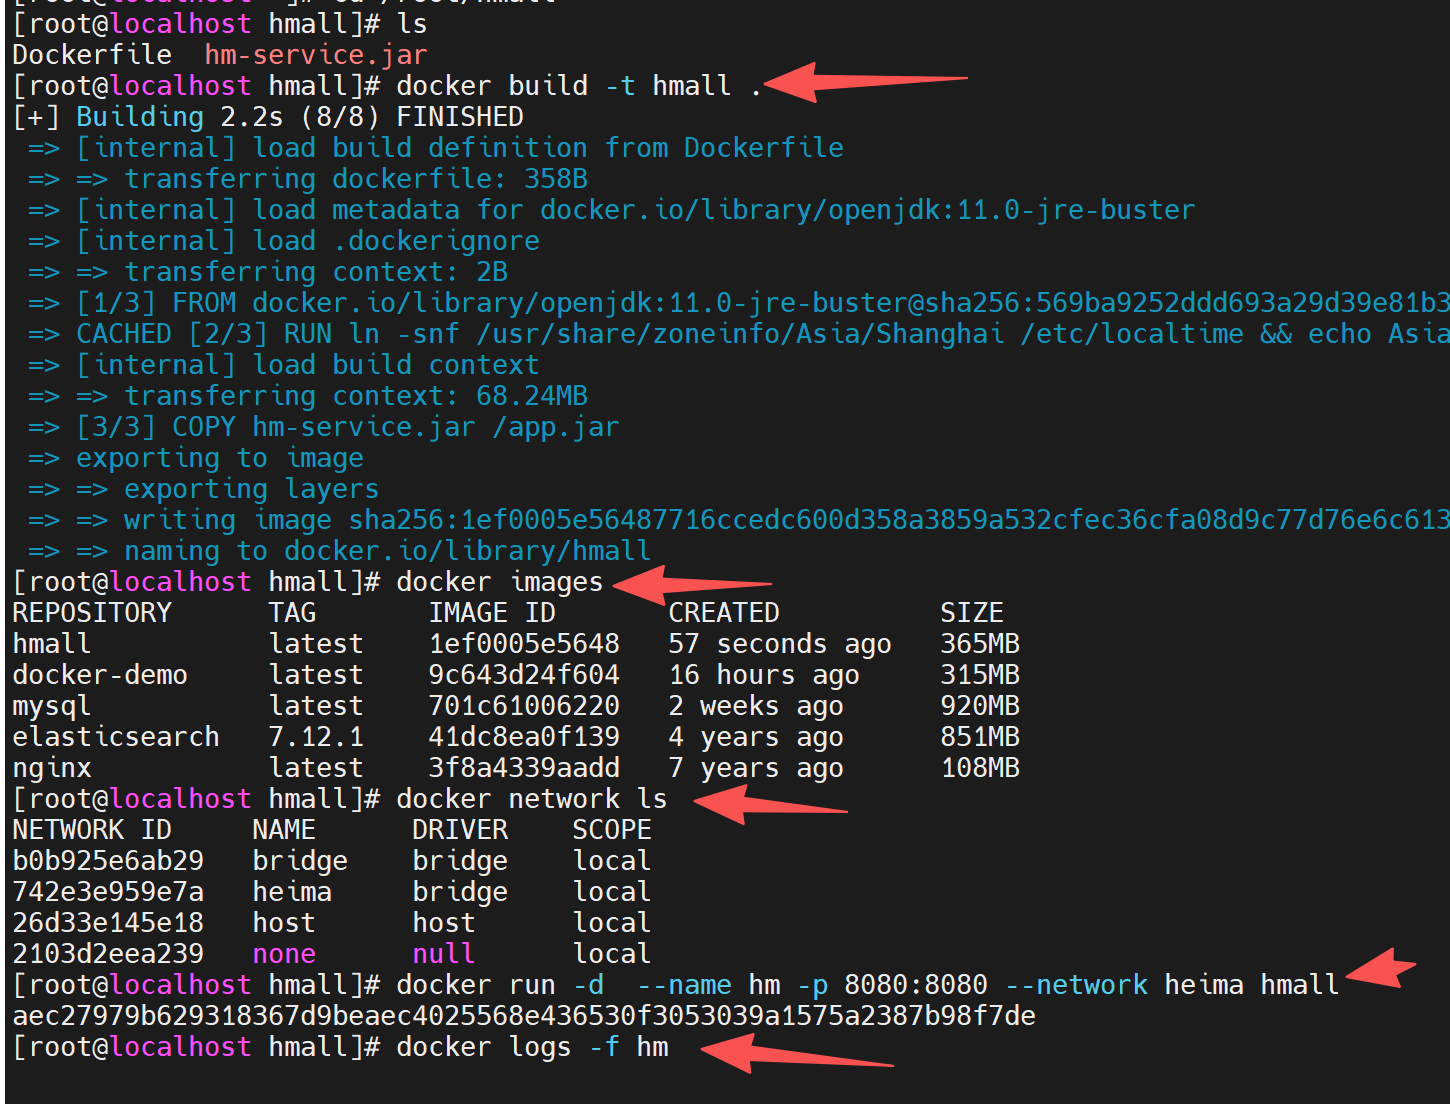Click the magenta 'null' driver value
This screenshot has width=1450, height=1104.
coord(444,954)
